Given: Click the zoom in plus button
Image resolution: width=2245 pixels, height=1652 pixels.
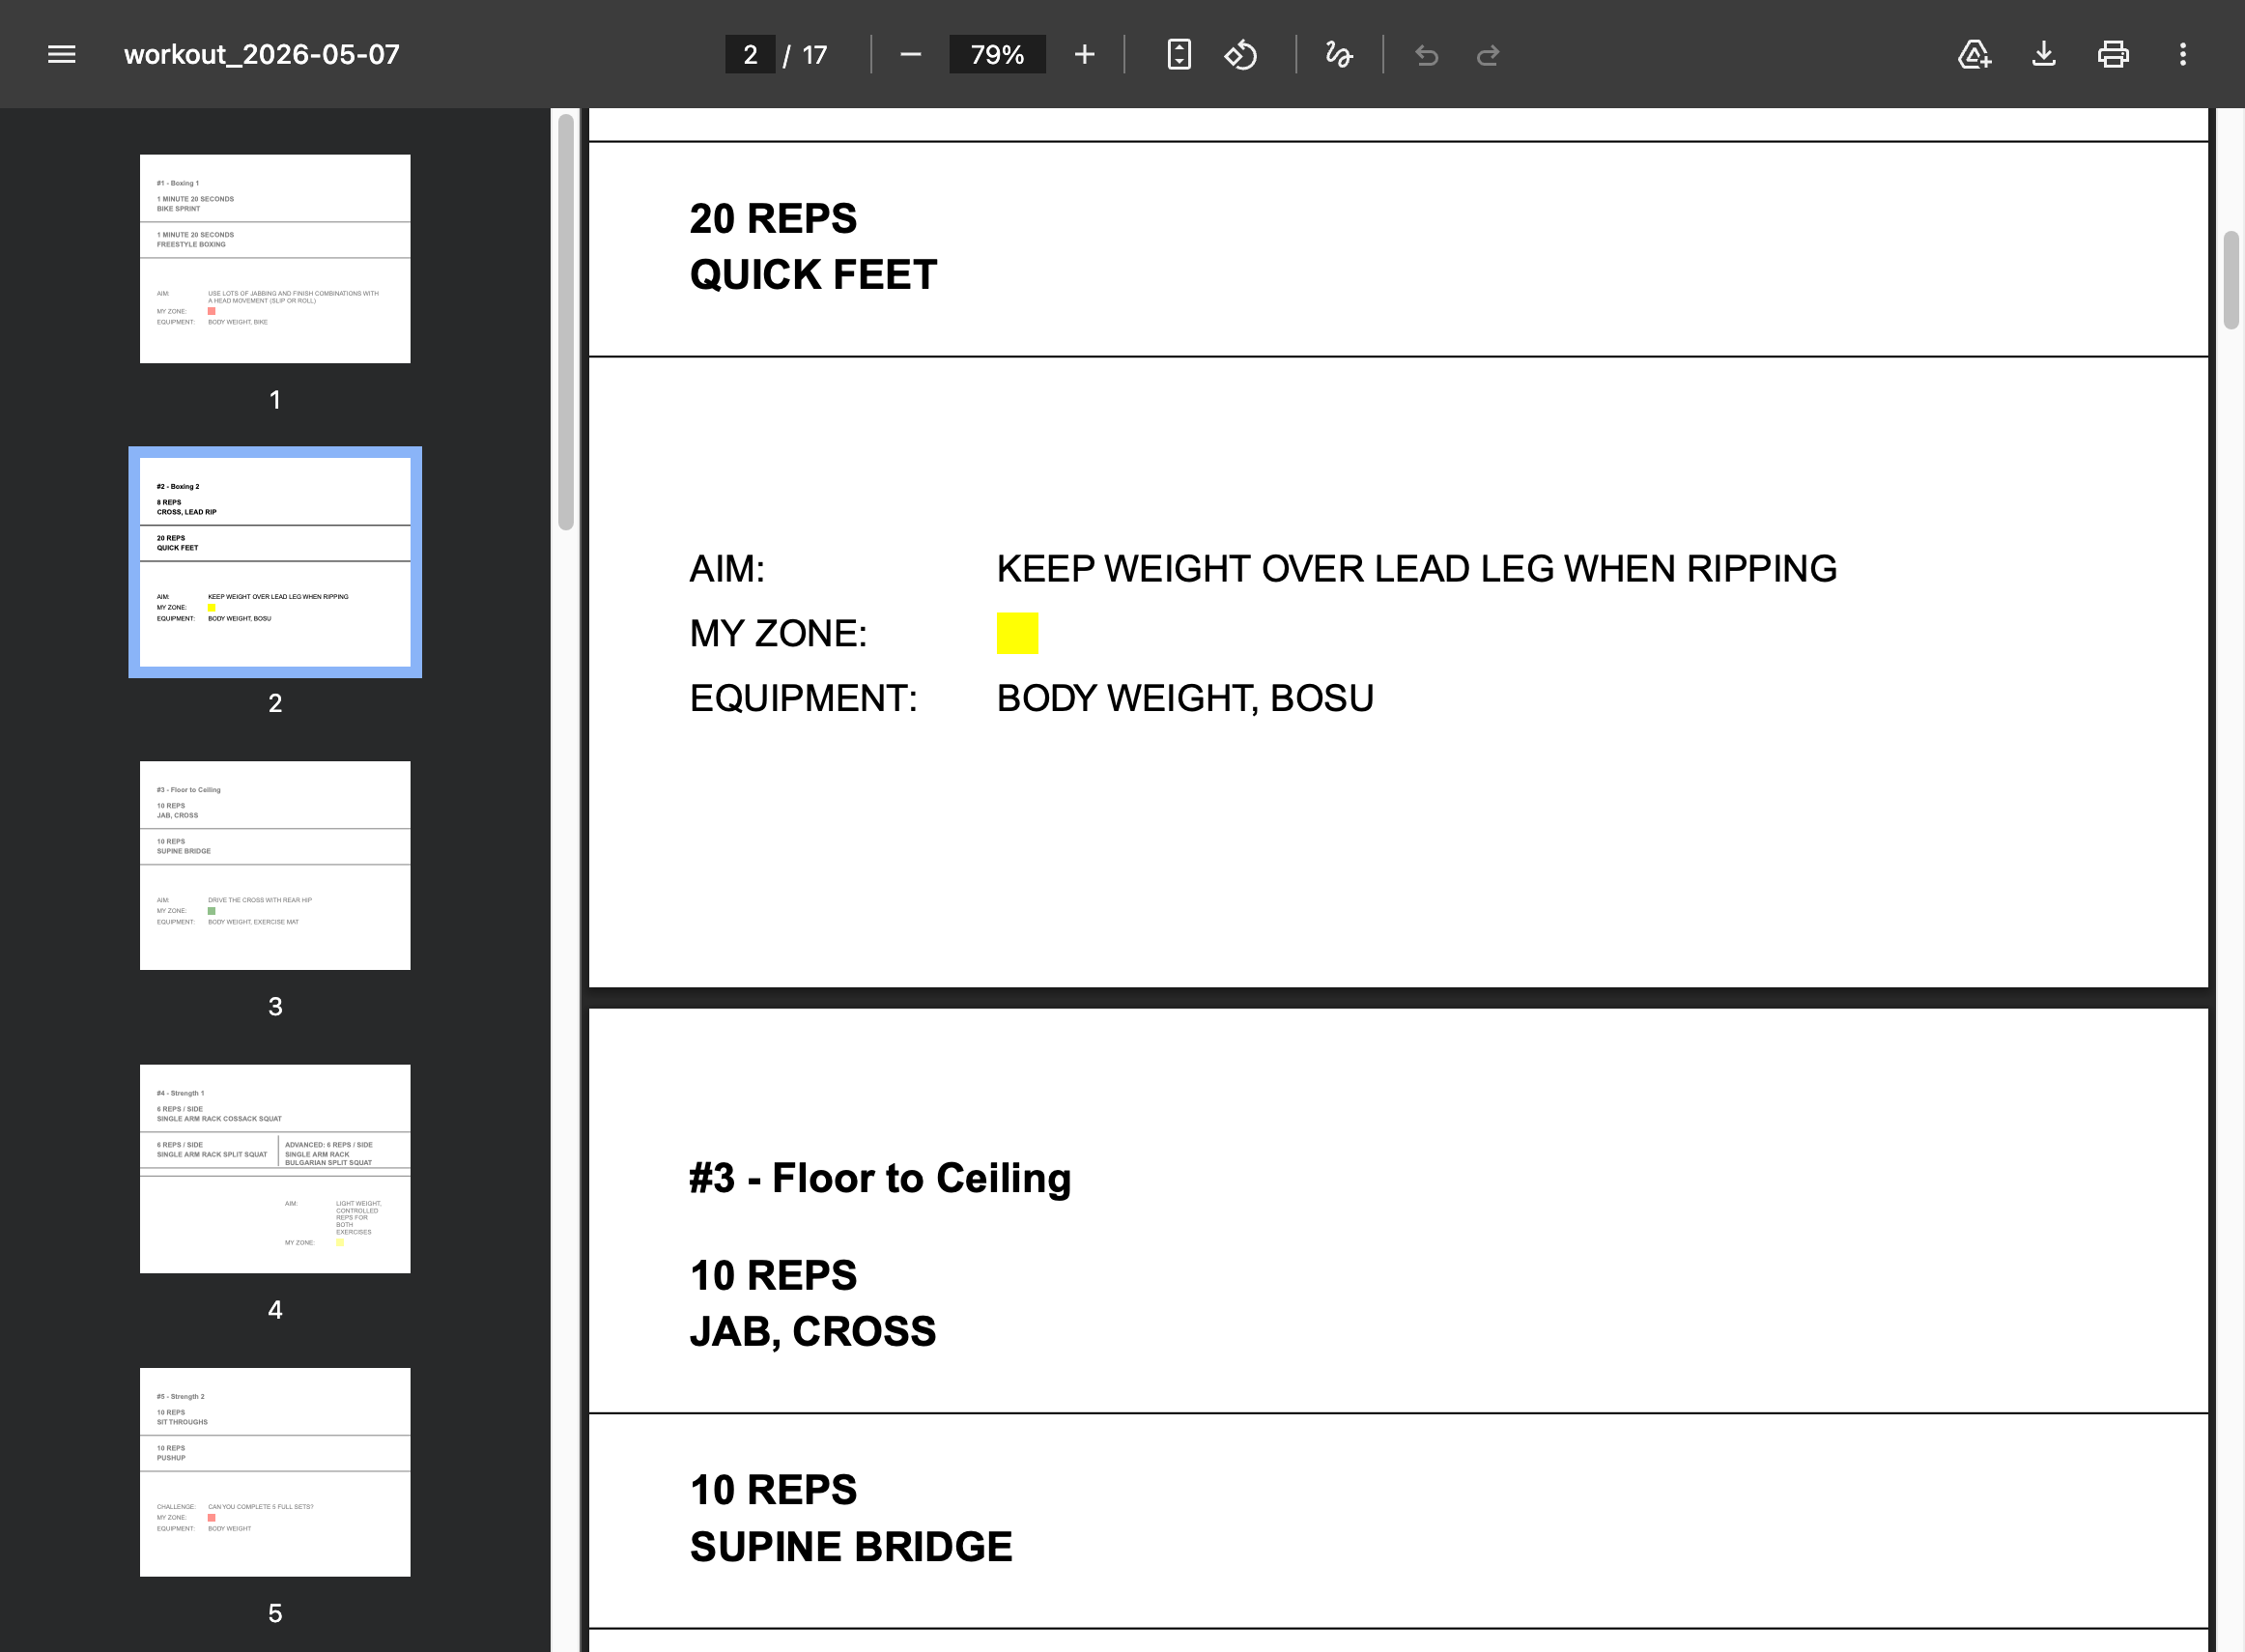Looking at the screenshot, I should [1084, 54].
